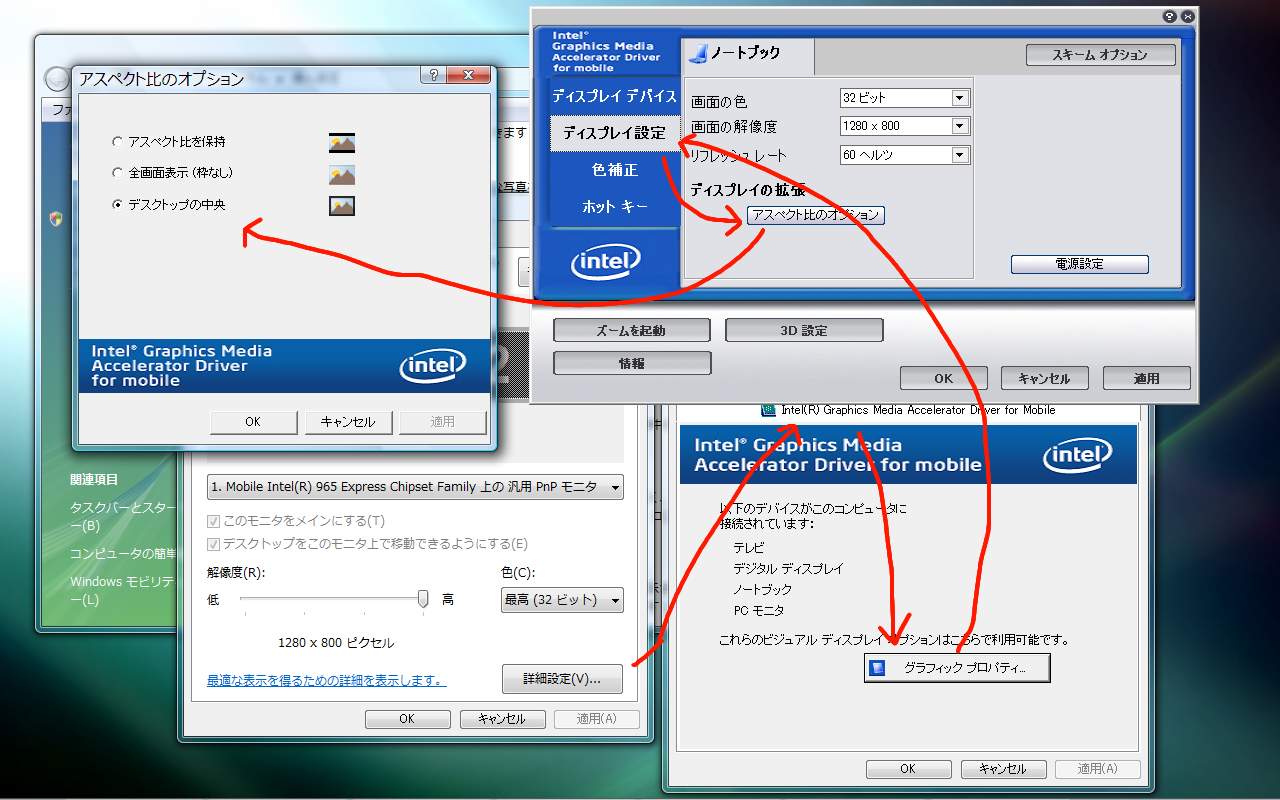This screenshot has width=1280, height=800.
Task: Open the 色(C) dropdown showing 最高 (32 ビット)
Action: 562,600
